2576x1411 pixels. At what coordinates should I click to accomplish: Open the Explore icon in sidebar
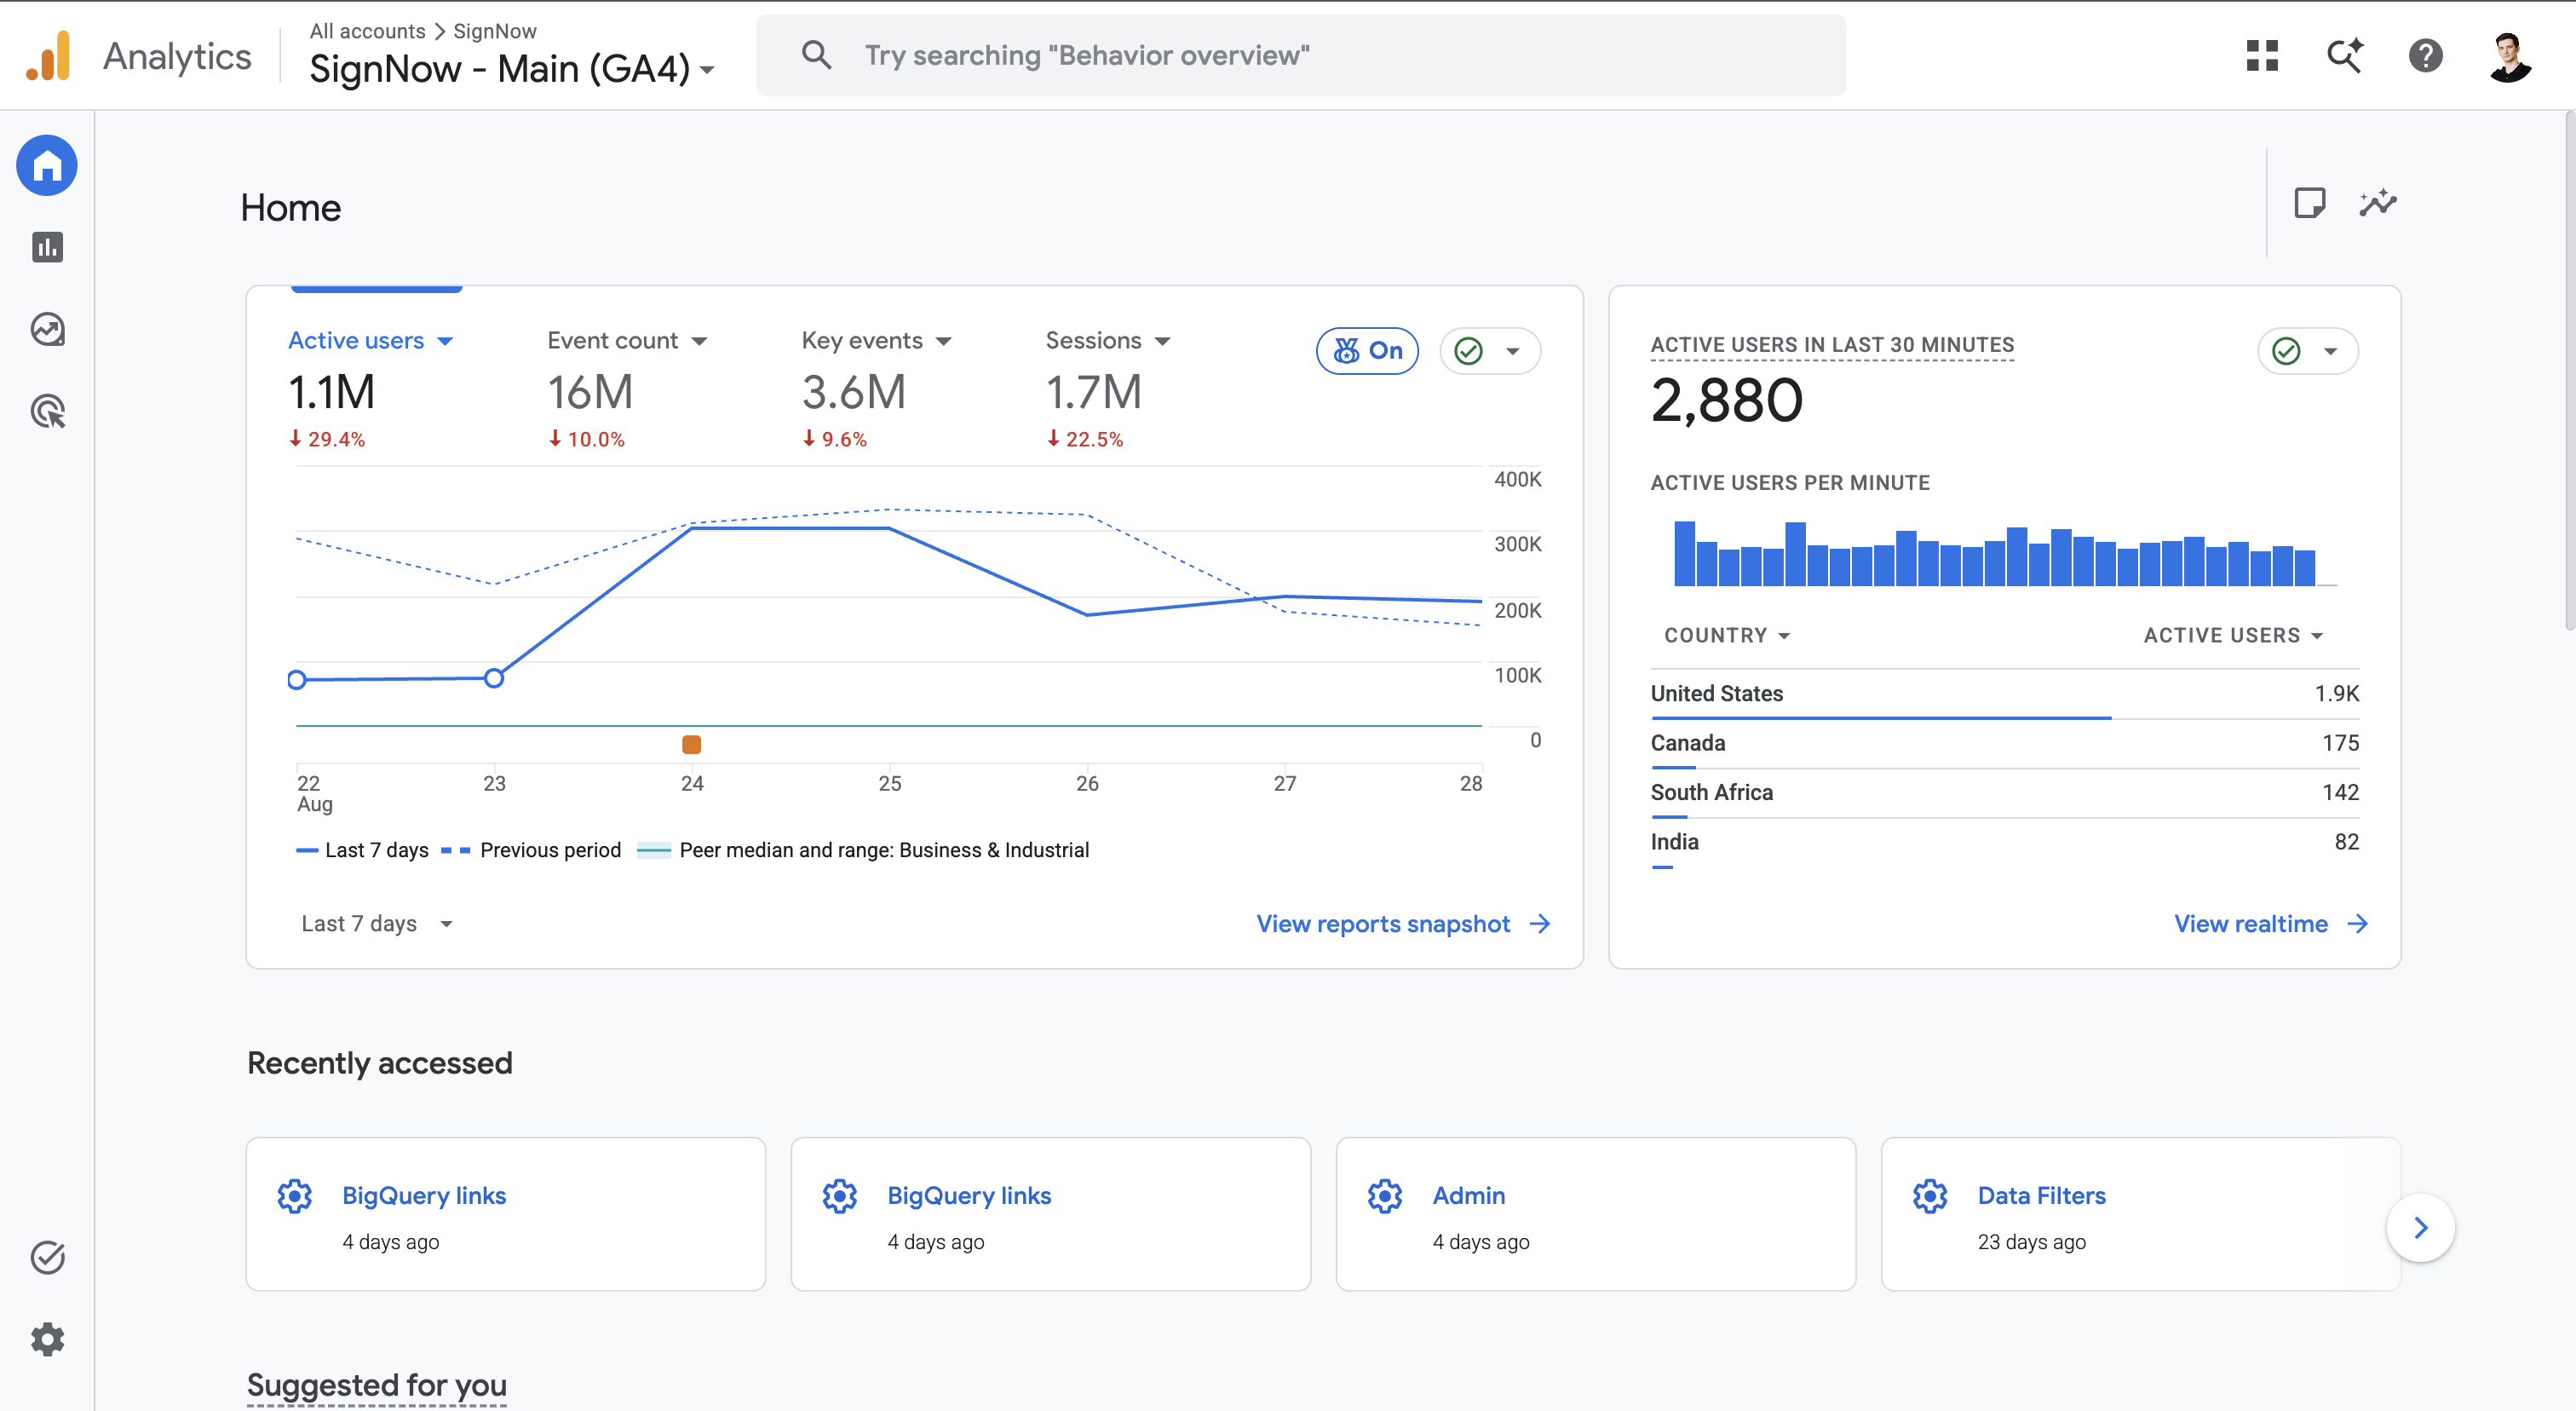coord(47,329)
